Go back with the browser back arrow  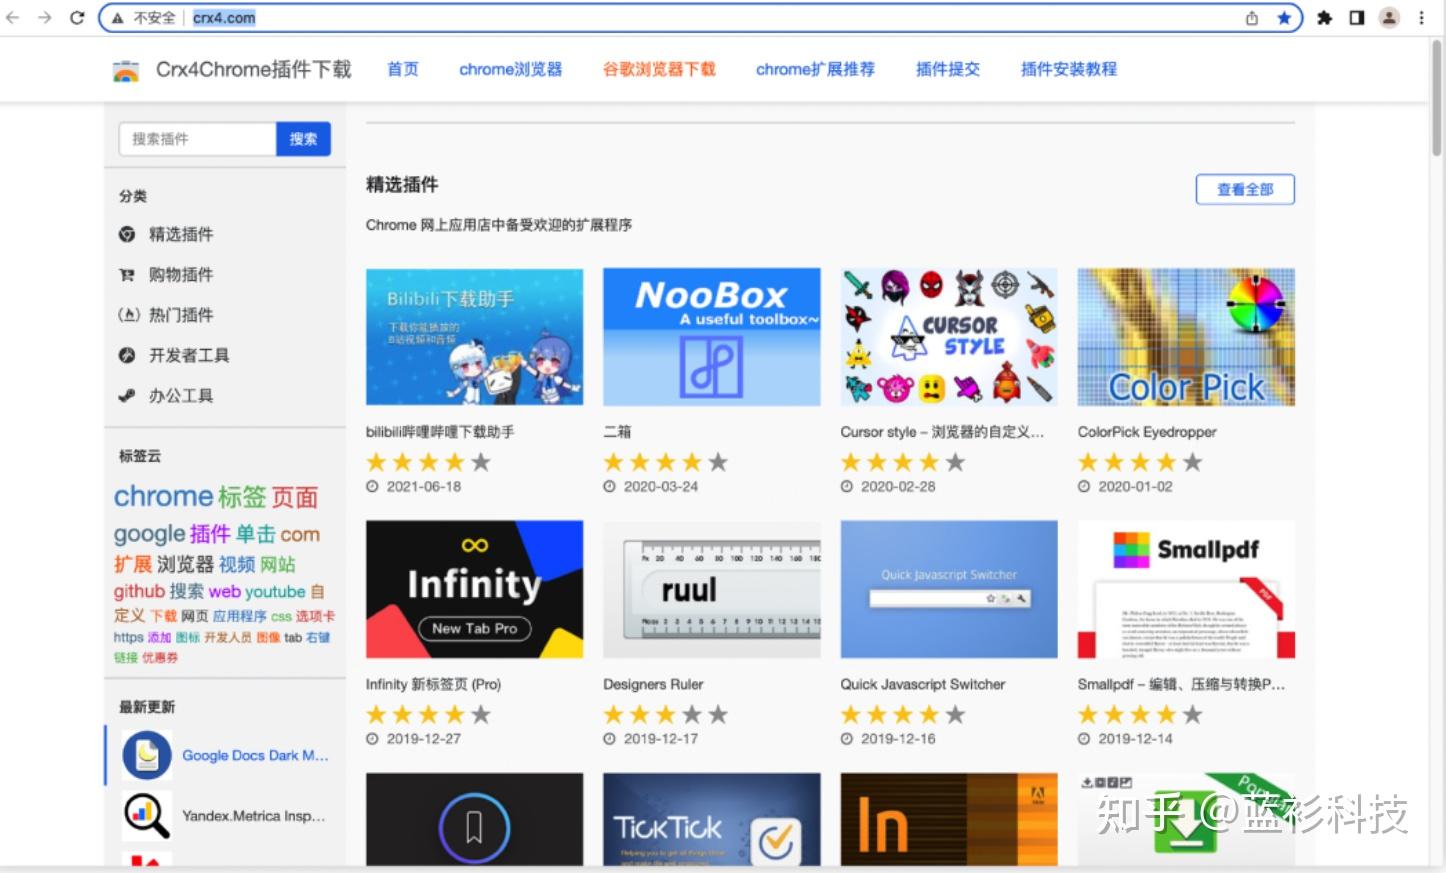point(13,18)
